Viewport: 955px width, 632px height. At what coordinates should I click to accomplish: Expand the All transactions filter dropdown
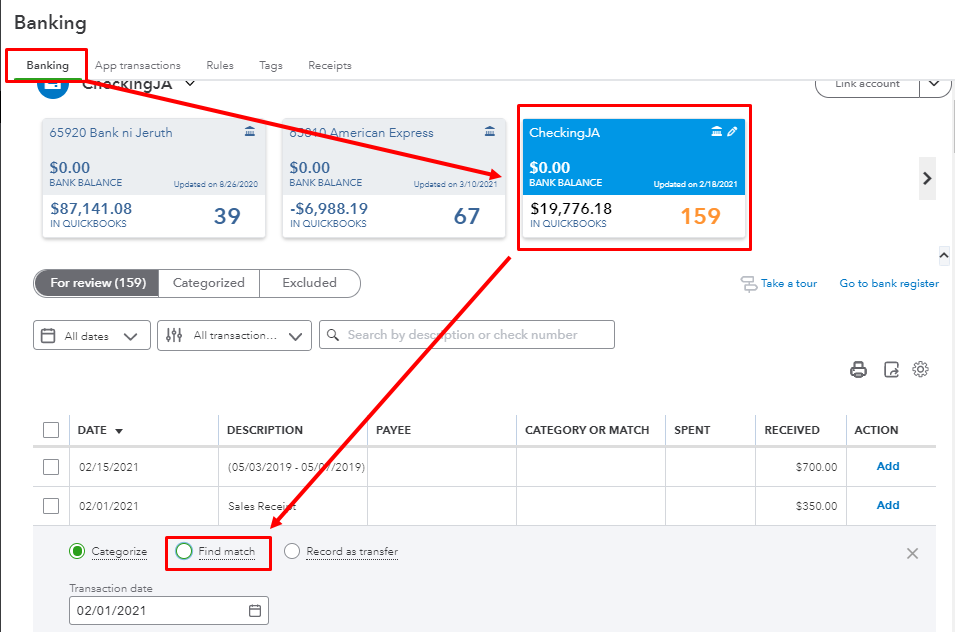pos(234,336)
